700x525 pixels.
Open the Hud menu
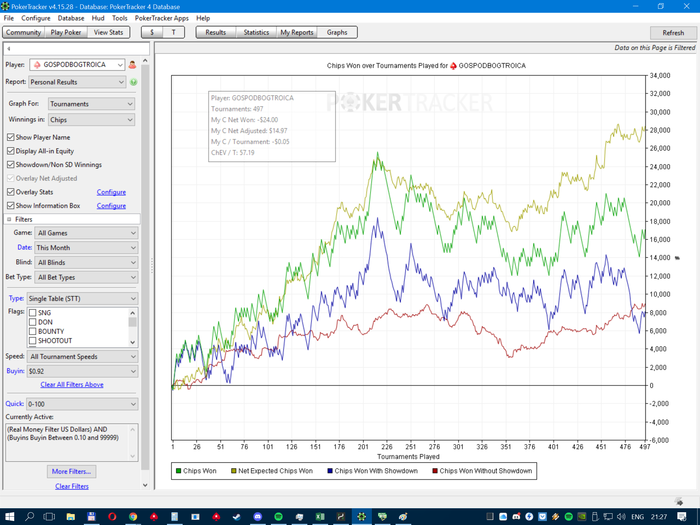pos(98,18)
